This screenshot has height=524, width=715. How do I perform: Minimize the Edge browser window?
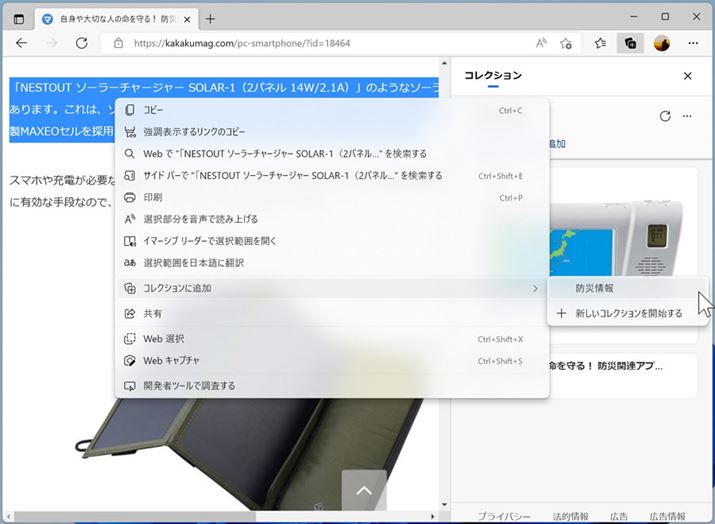coord(634,17)
